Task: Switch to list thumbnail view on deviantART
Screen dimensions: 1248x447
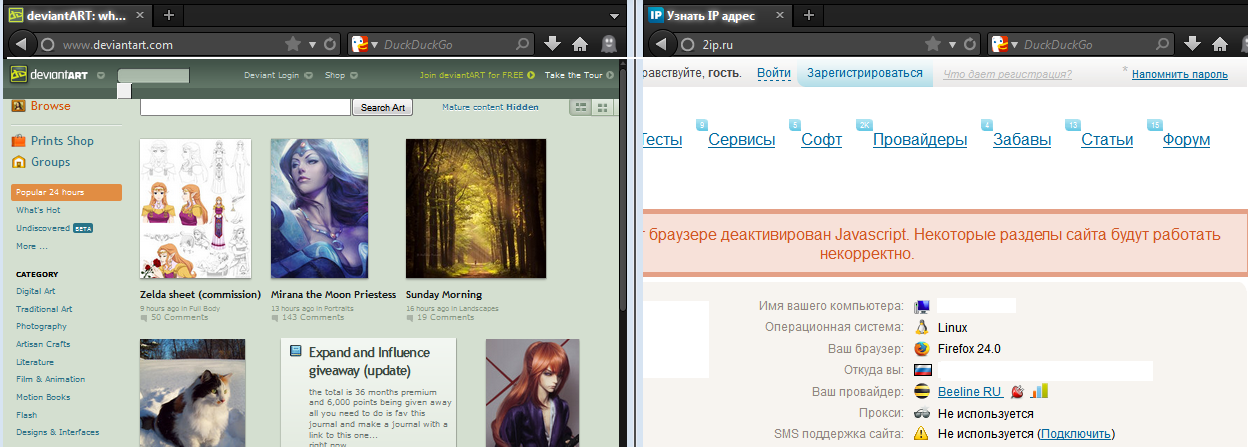Action: click(x=581, y=107)
